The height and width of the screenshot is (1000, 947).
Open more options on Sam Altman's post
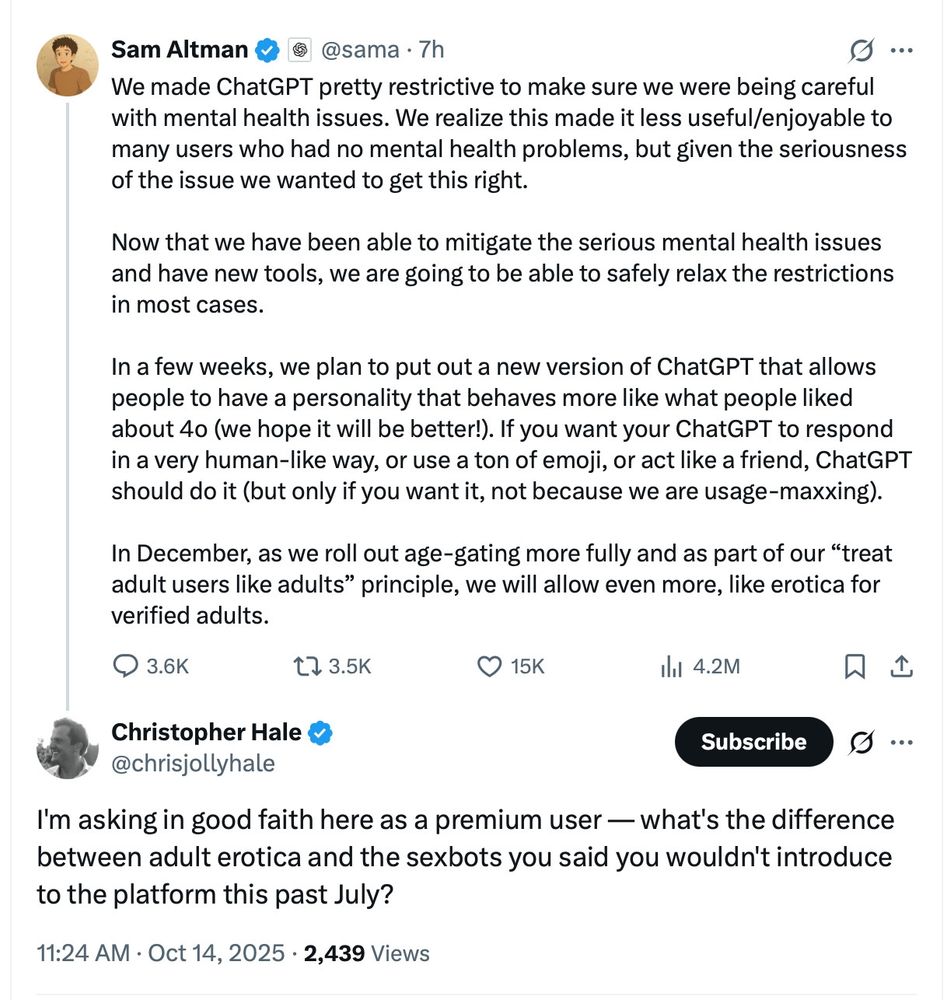tap(901, 50)
